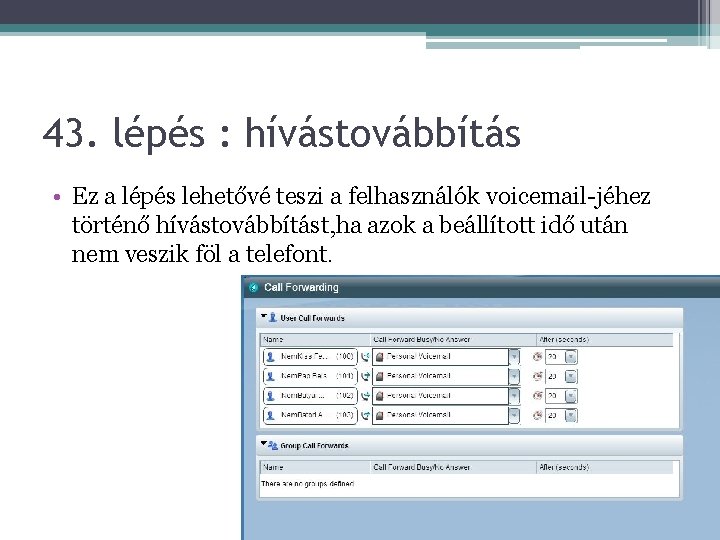Select Personal Voicemail text in extension 101 row
This screenshot has width=720, height=540.
[x=419, y=376]
